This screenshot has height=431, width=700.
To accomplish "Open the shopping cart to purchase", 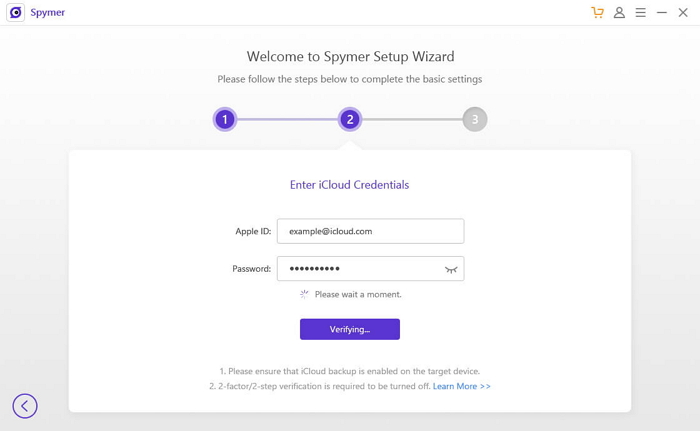I will (597, 13).
